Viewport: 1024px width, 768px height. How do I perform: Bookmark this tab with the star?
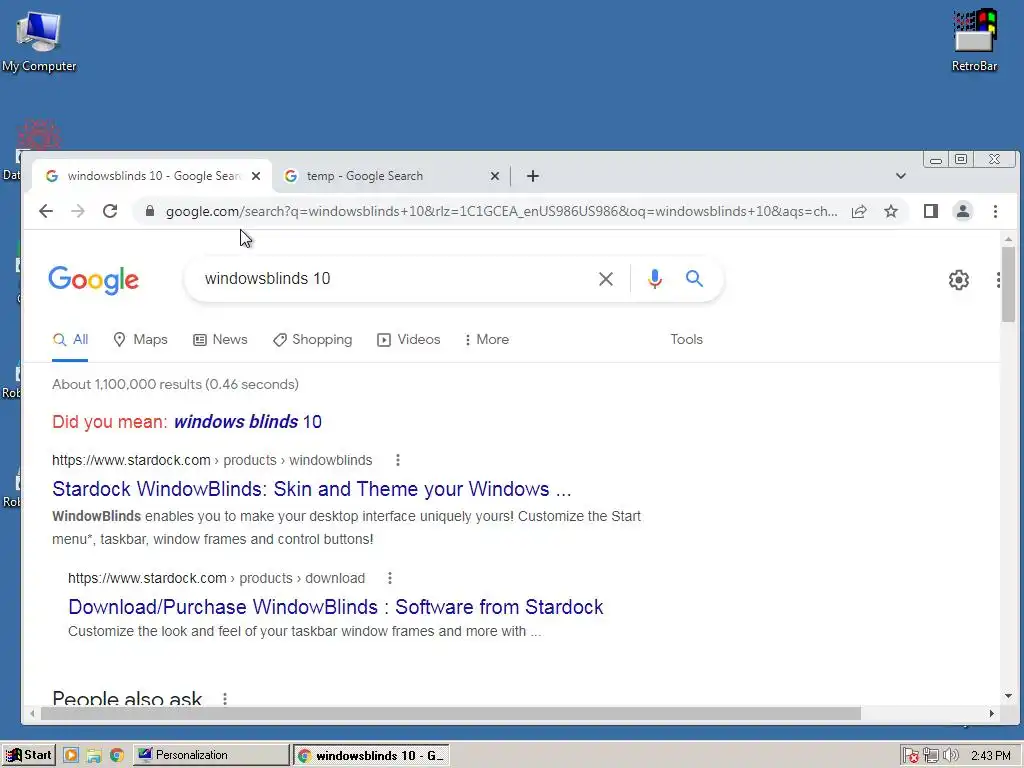coord(891,211)
